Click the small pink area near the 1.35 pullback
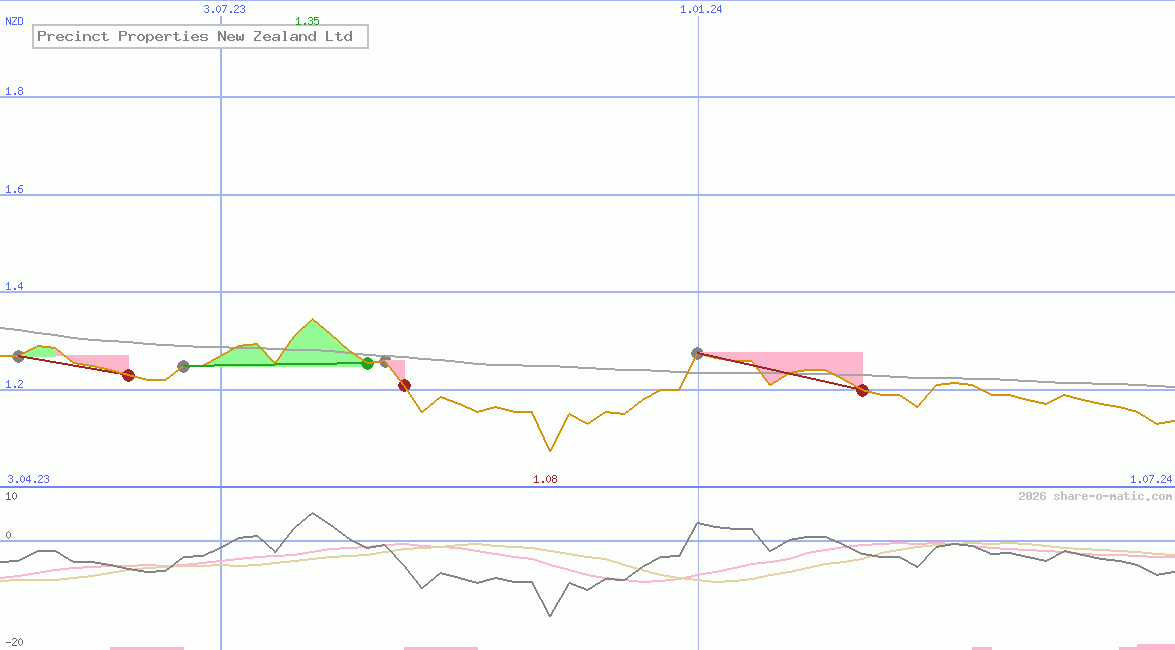The height and width of the screenshot is (650, 1175). click(397, 367)
